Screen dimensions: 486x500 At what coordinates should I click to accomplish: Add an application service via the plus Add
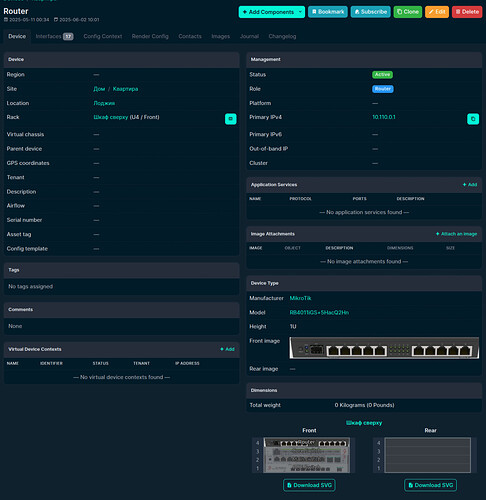pos(470,185)
